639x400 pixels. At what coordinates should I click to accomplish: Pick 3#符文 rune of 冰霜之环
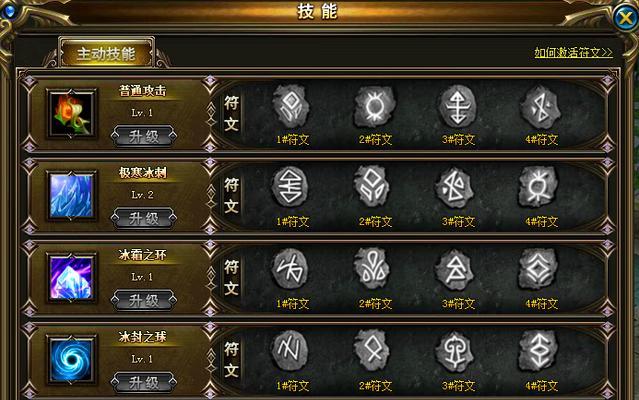tap(454, 269)
